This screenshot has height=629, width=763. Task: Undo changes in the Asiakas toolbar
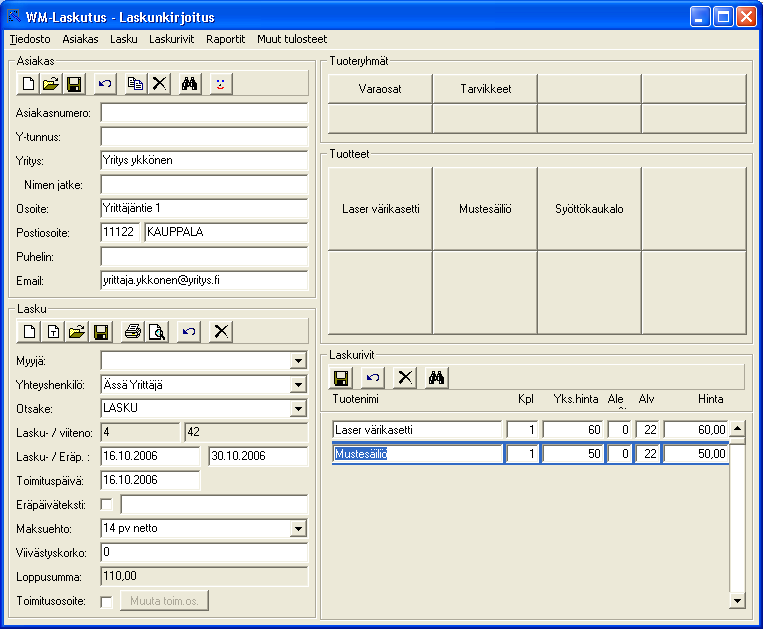[x=105, y=84]
